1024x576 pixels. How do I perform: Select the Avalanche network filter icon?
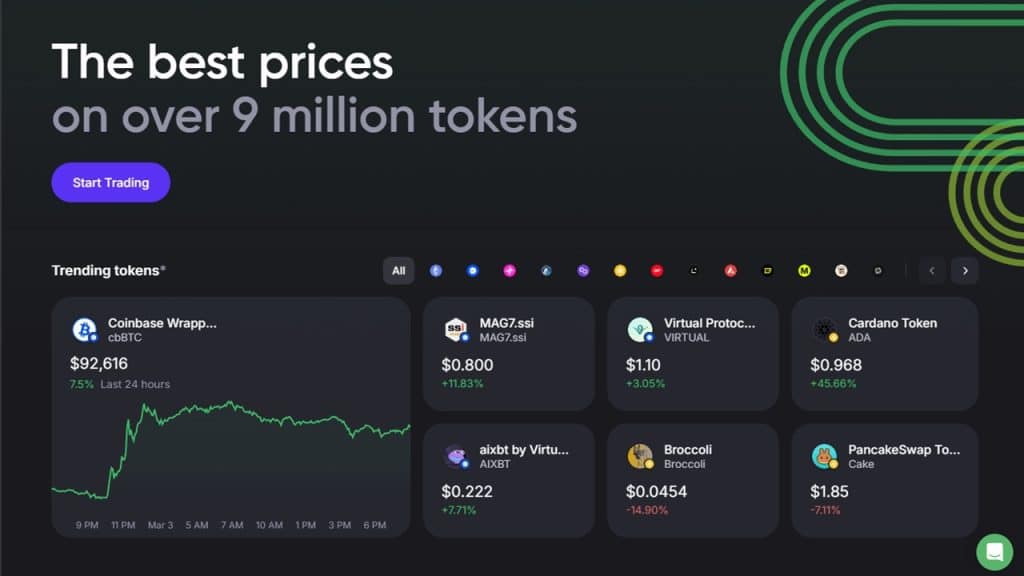pyautogui.click(x=731, y=270)
